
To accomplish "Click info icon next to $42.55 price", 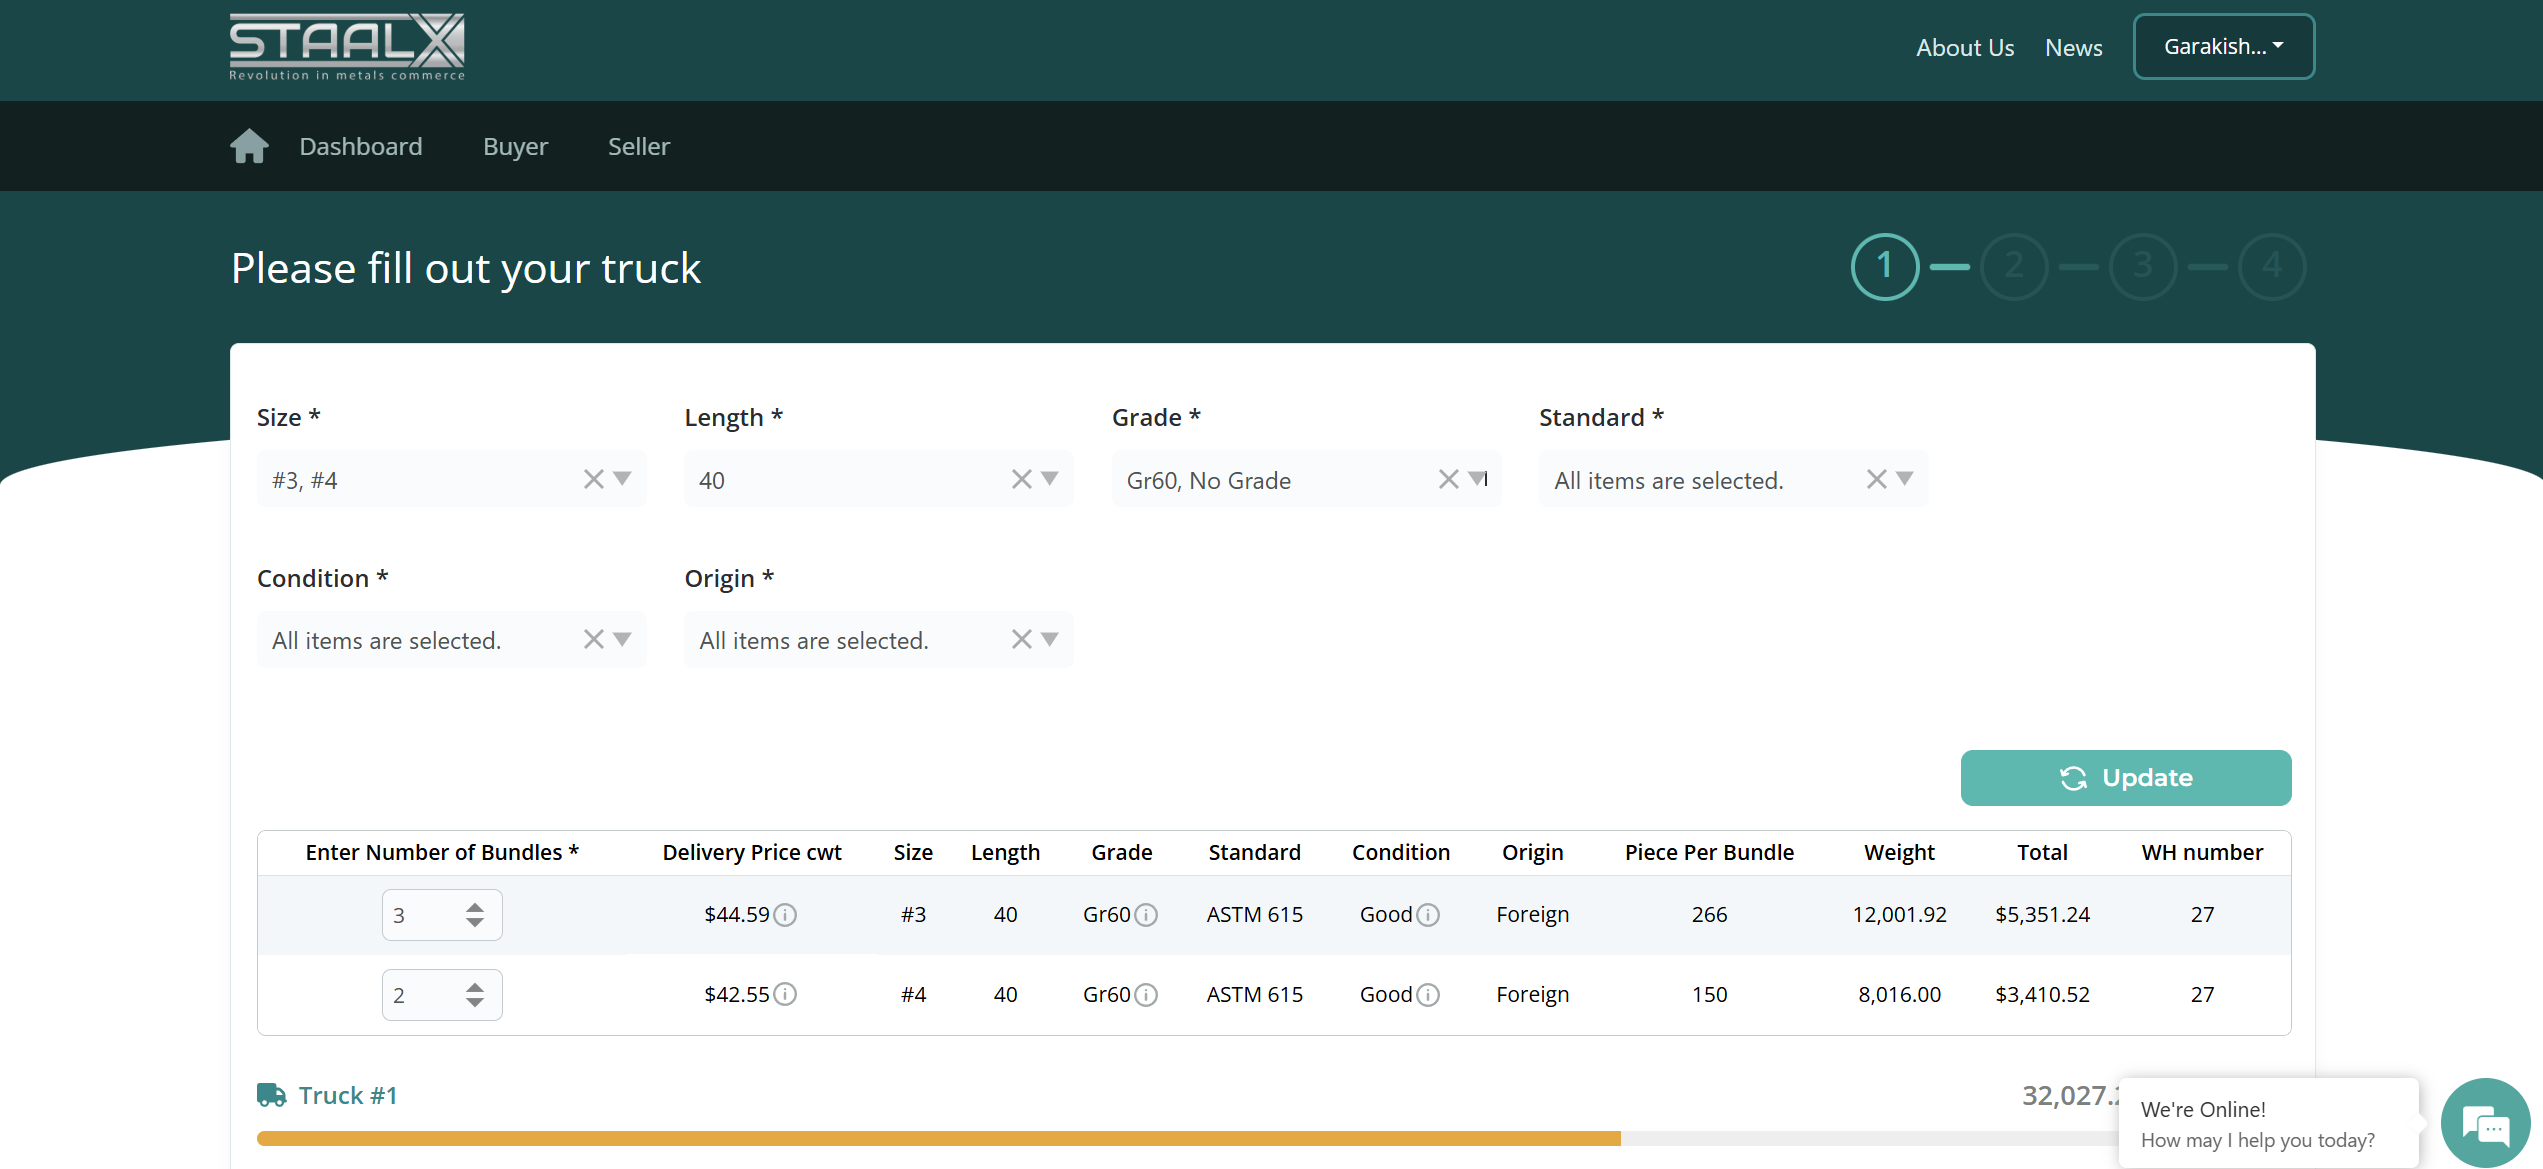I will pos(786,995).
